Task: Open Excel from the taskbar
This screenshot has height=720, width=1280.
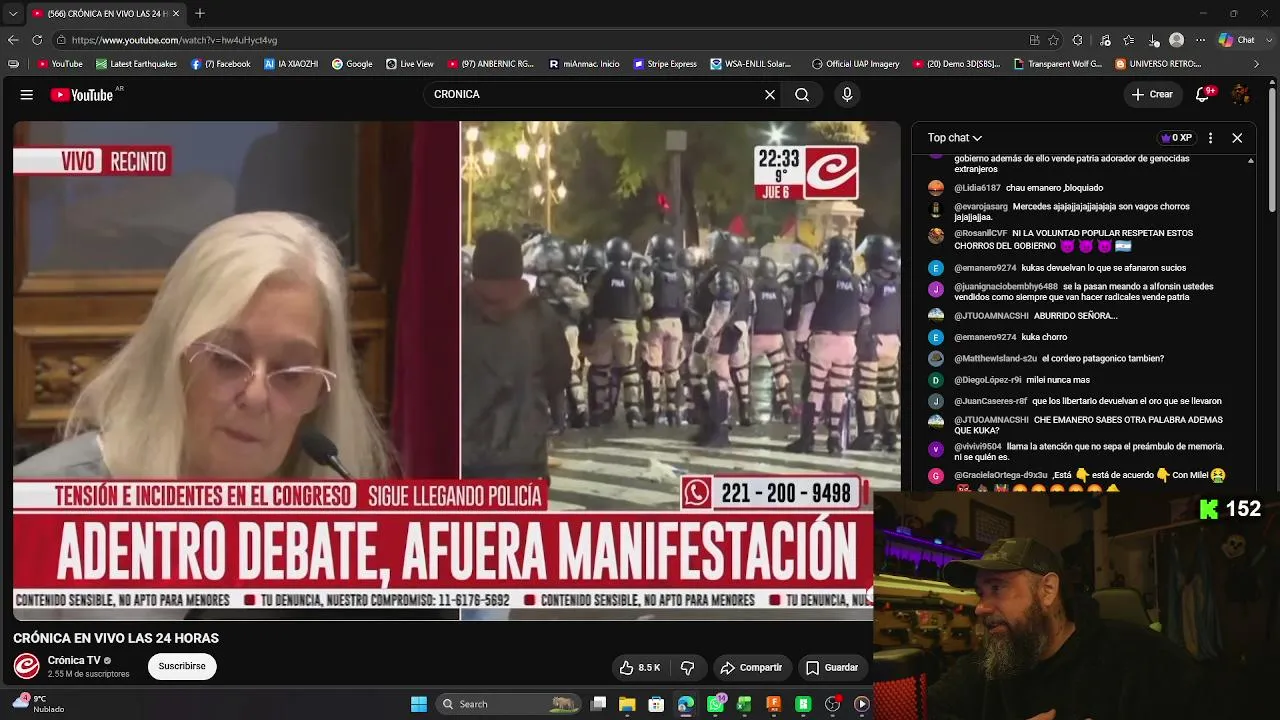Action: (744, 704)
